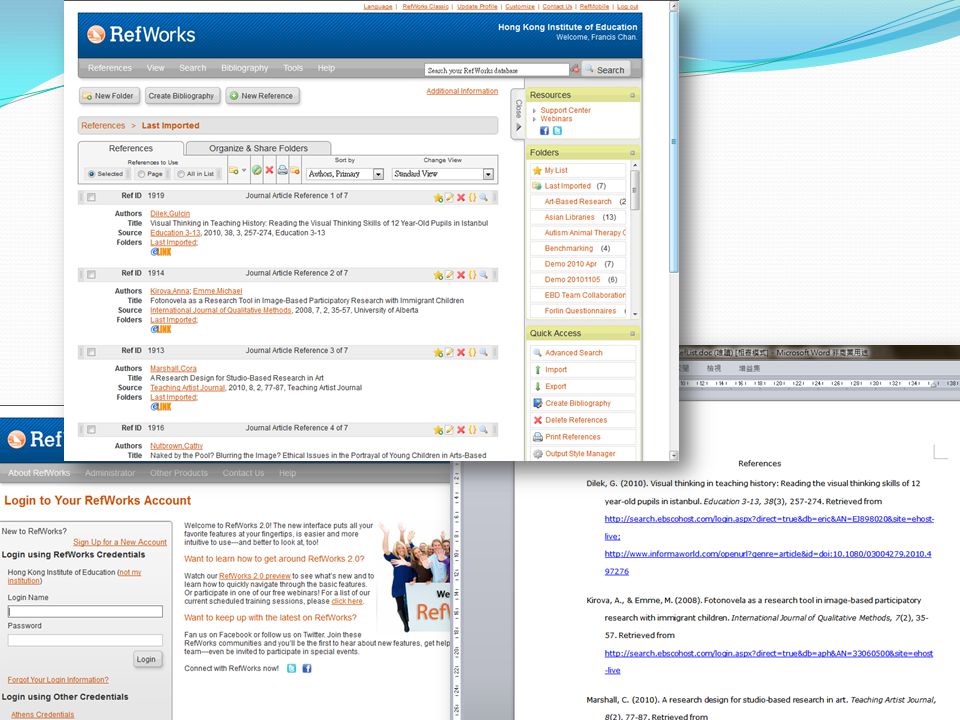960x720 pixels.
Task: Click scroll-down arrow of Folders list
Action: [635, 314]
